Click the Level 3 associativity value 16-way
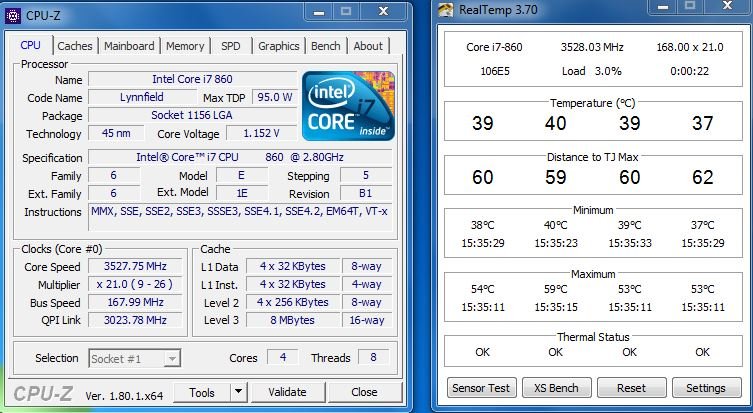The image size is (753, 413). point(367,320)
